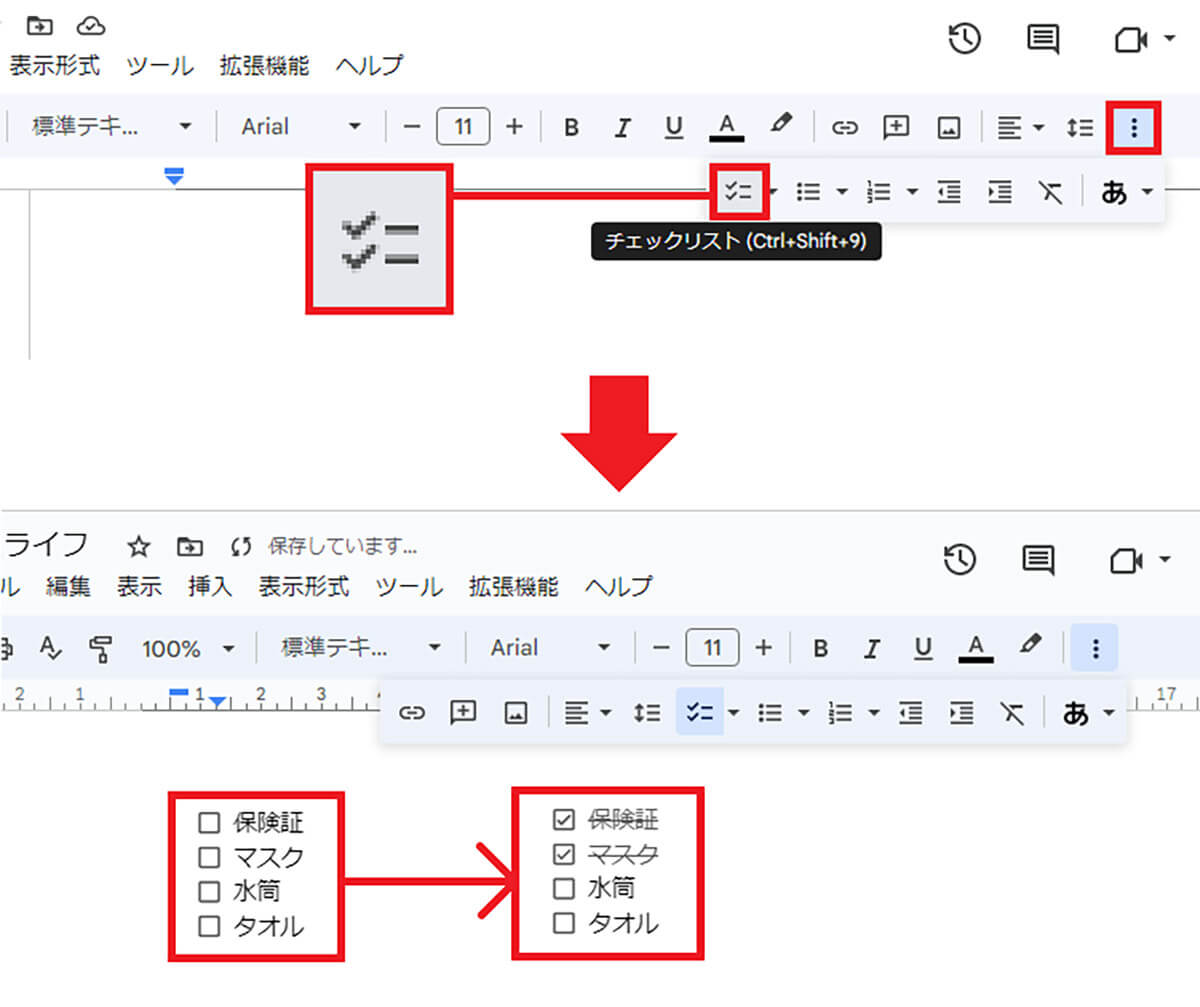Insert image using upper screenshot toolbar icon
This screenshot has width=1200, height=1007.
(x=948, y=127)
